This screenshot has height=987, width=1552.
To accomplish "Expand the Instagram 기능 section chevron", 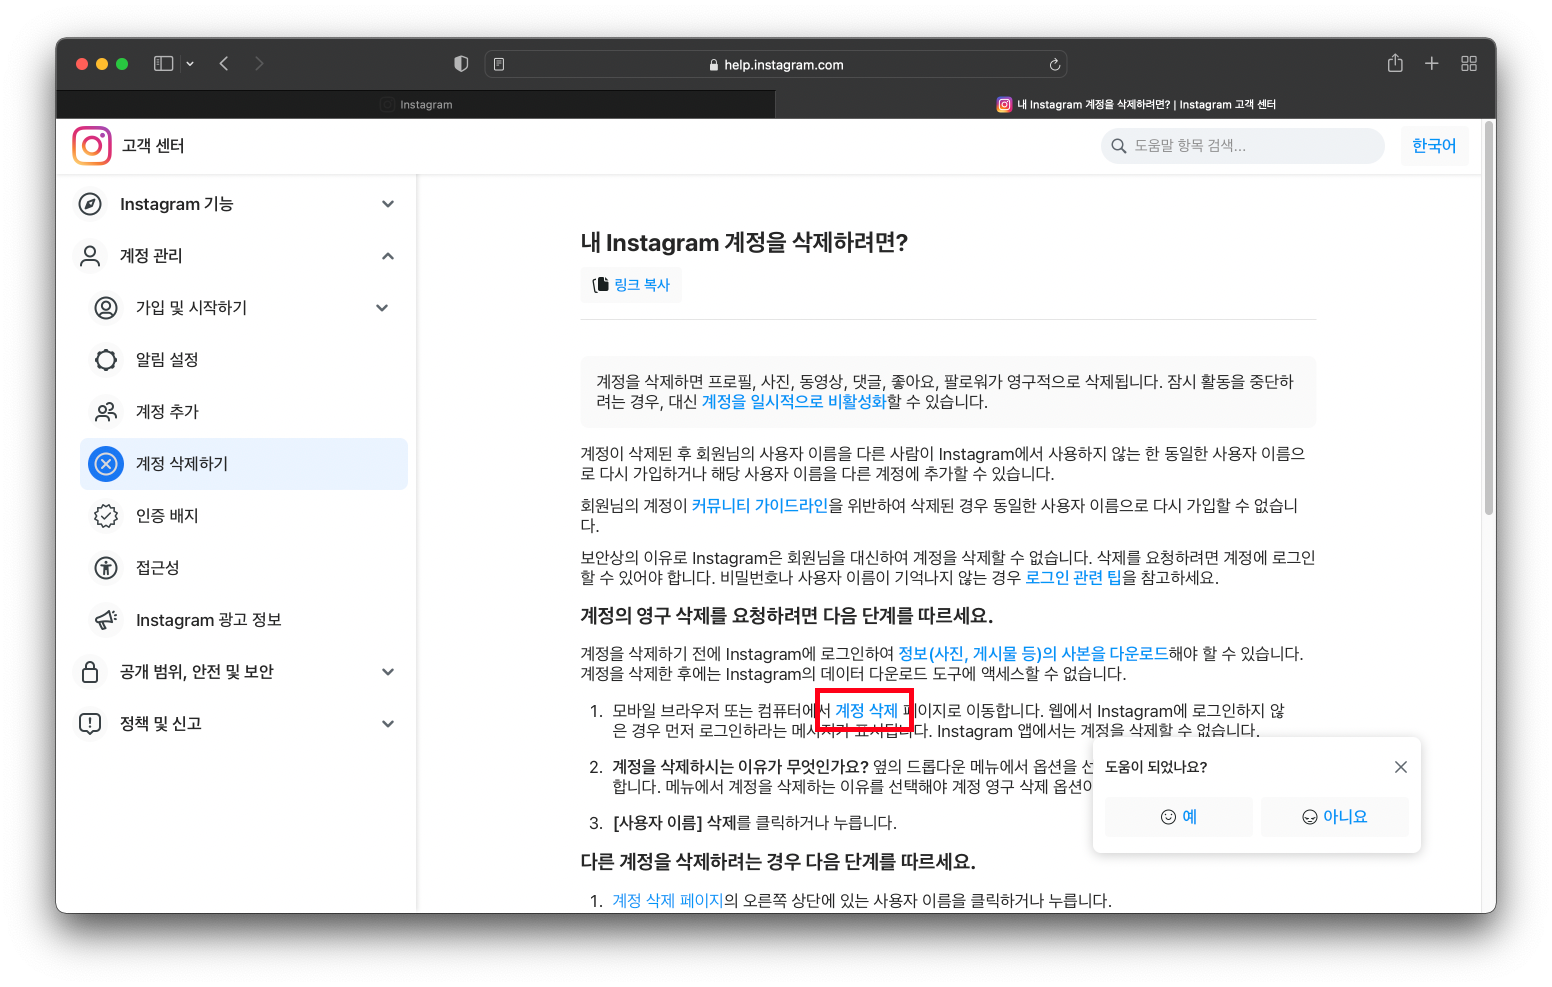I will pos(388,204).
